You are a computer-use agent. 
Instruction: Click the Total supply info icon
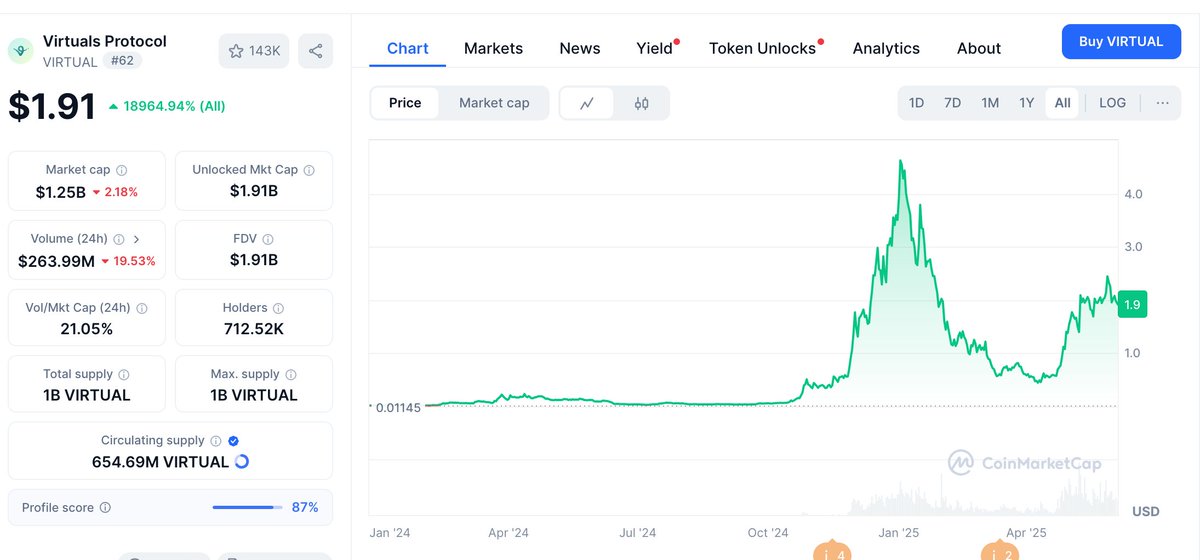126,374
